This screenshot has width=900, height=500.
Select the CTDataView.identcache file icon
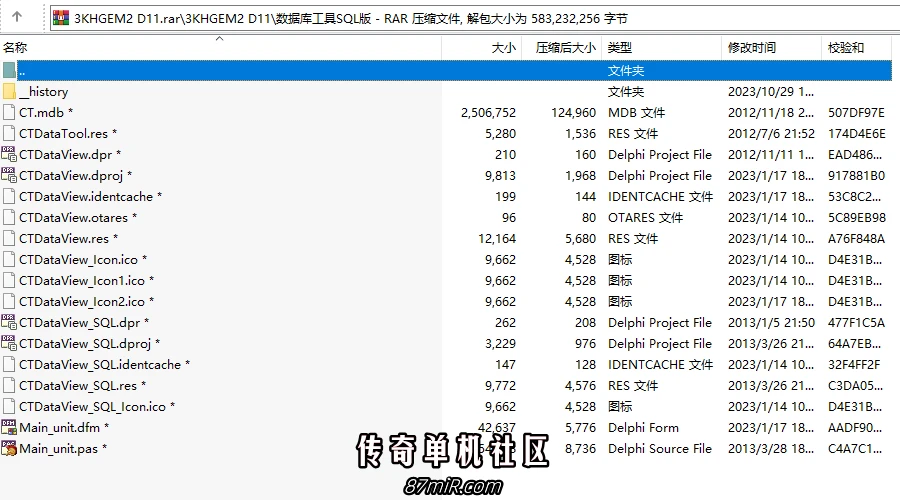click(9, 197)
